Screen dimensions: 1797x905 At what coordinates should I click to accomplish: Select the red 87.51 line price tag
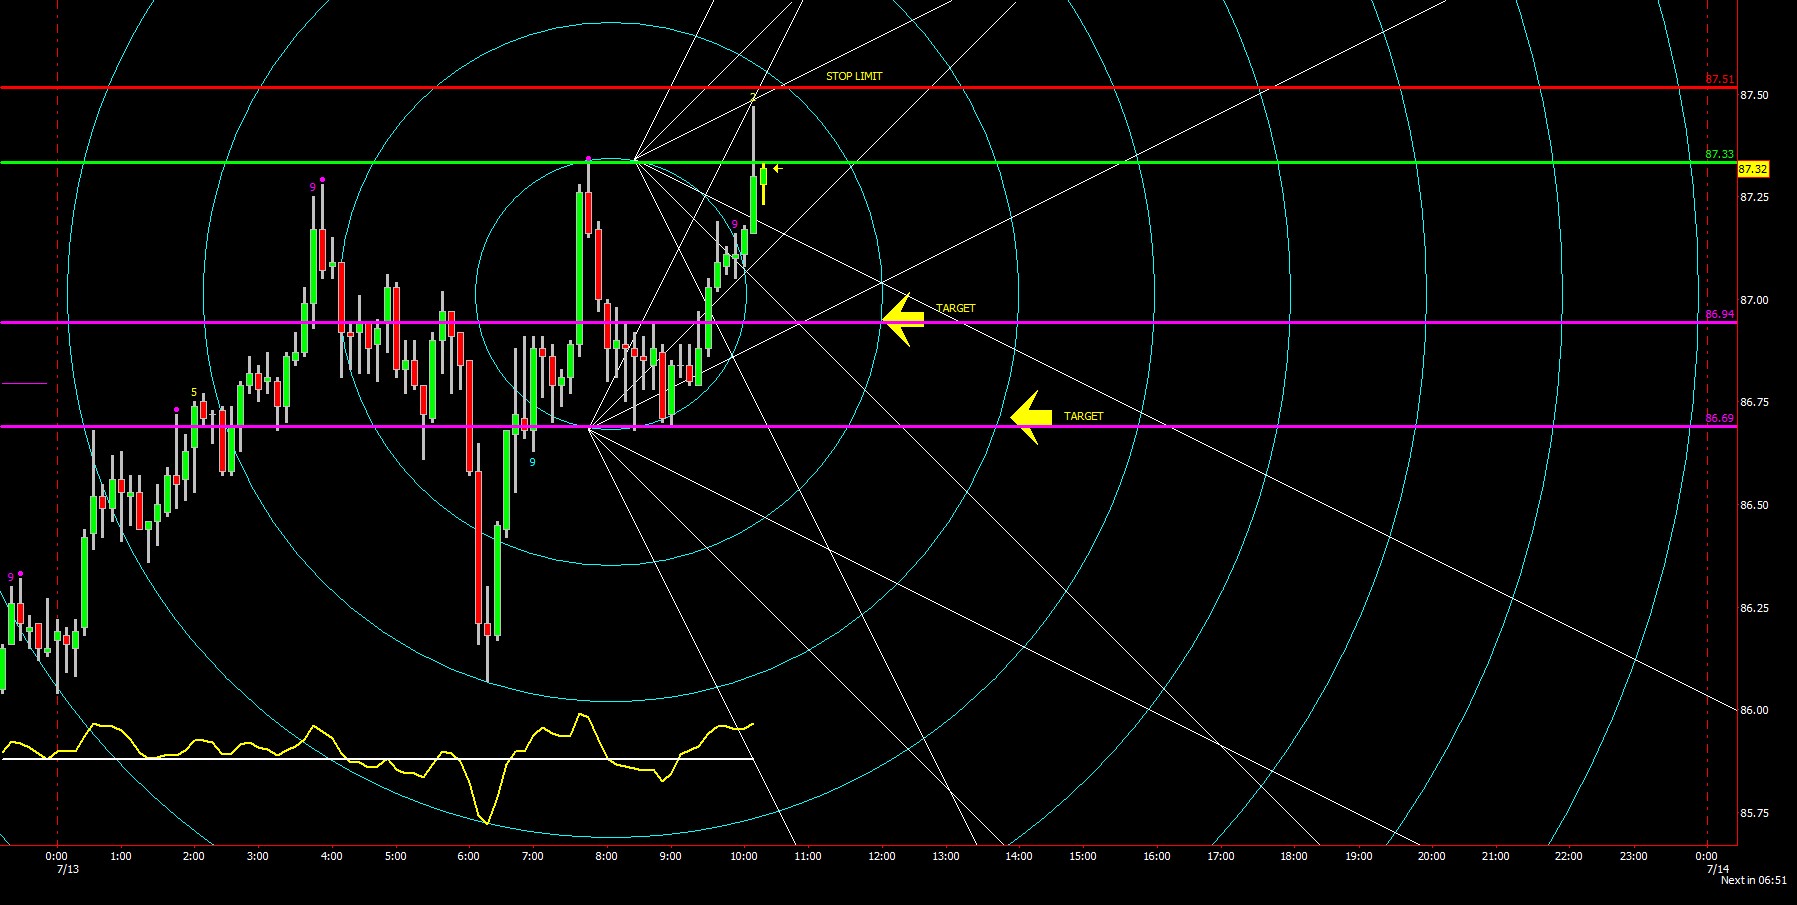pos(1720,79)
